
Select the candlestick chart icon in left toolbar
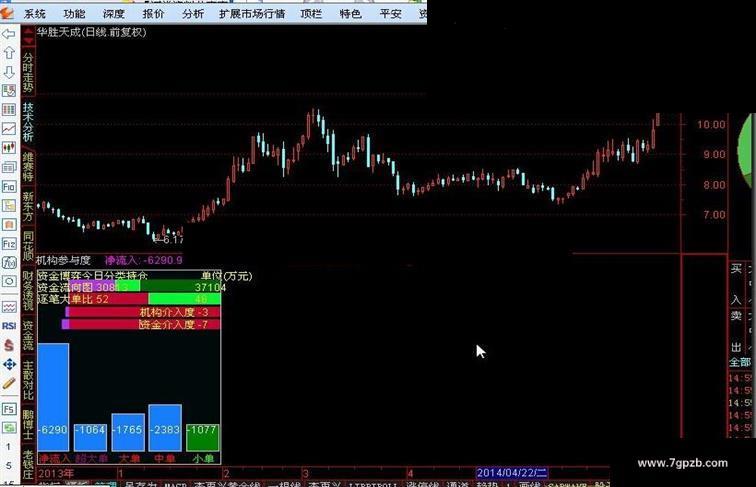[x=9, y=148]
